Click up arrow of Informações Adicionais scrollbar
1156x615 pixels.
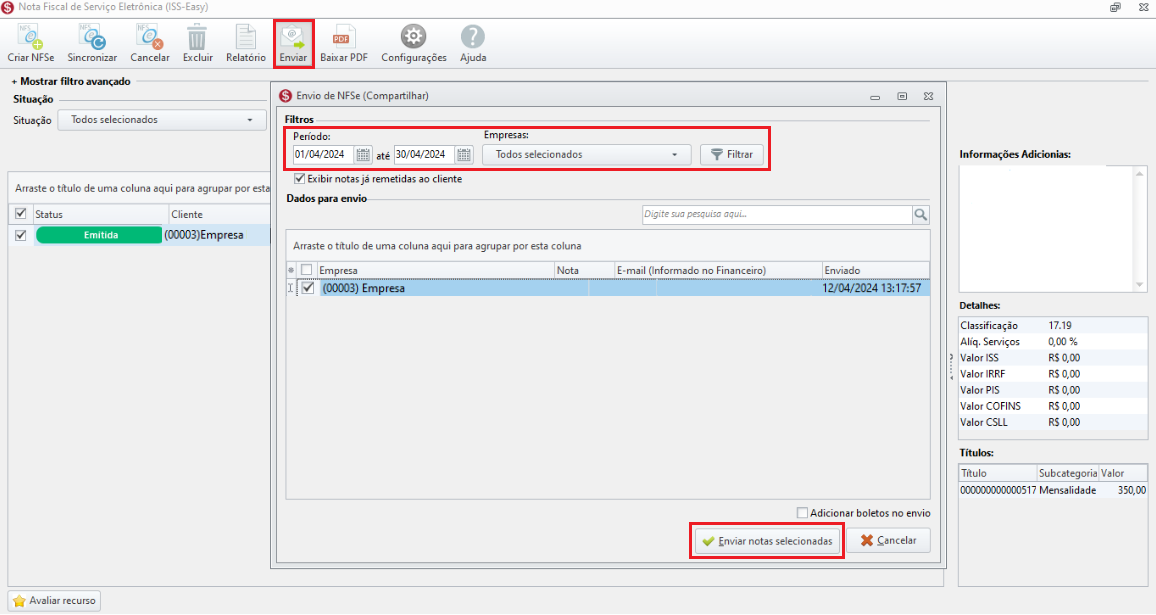(x=1140, y=173)
